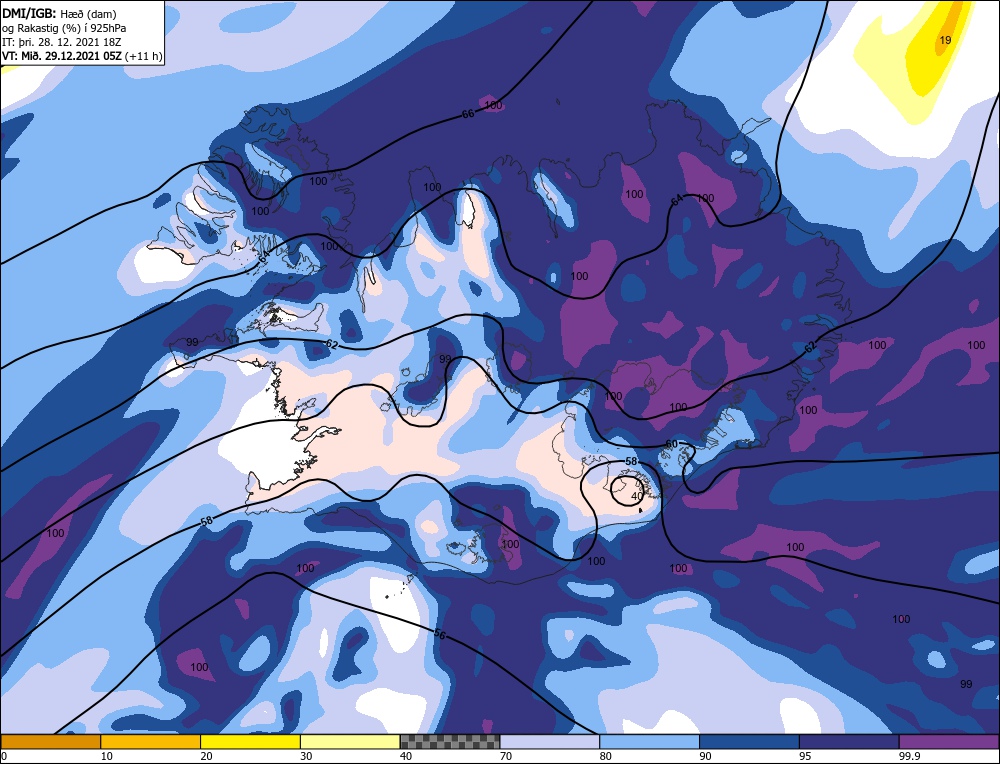The width and height of the screenshot is (1000, 764).
Task: Click the dark navy 95–99.9 legend swatch
Action: (x=849, y=741)
